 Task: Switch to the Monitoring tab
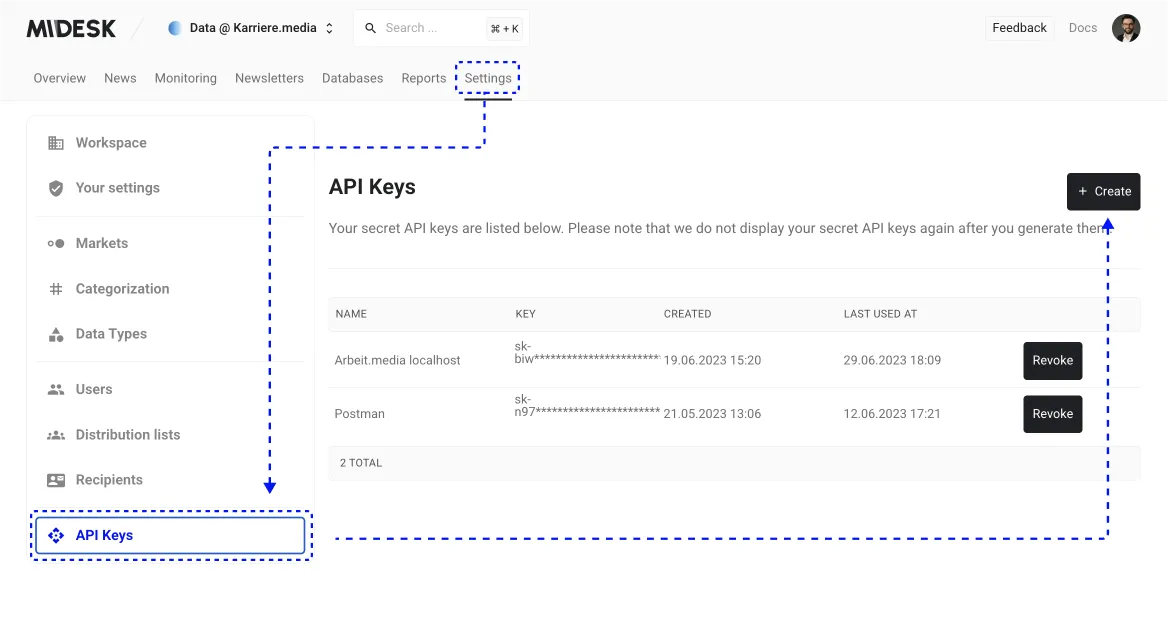click(185, 78)
